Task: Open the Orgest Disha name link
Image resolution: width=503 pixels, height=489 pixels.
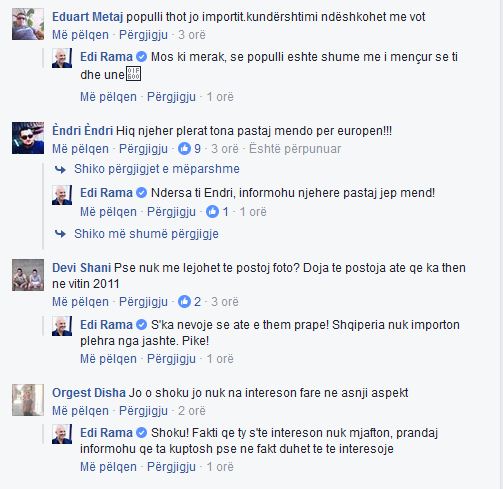Action: click(x=89, y=393)
